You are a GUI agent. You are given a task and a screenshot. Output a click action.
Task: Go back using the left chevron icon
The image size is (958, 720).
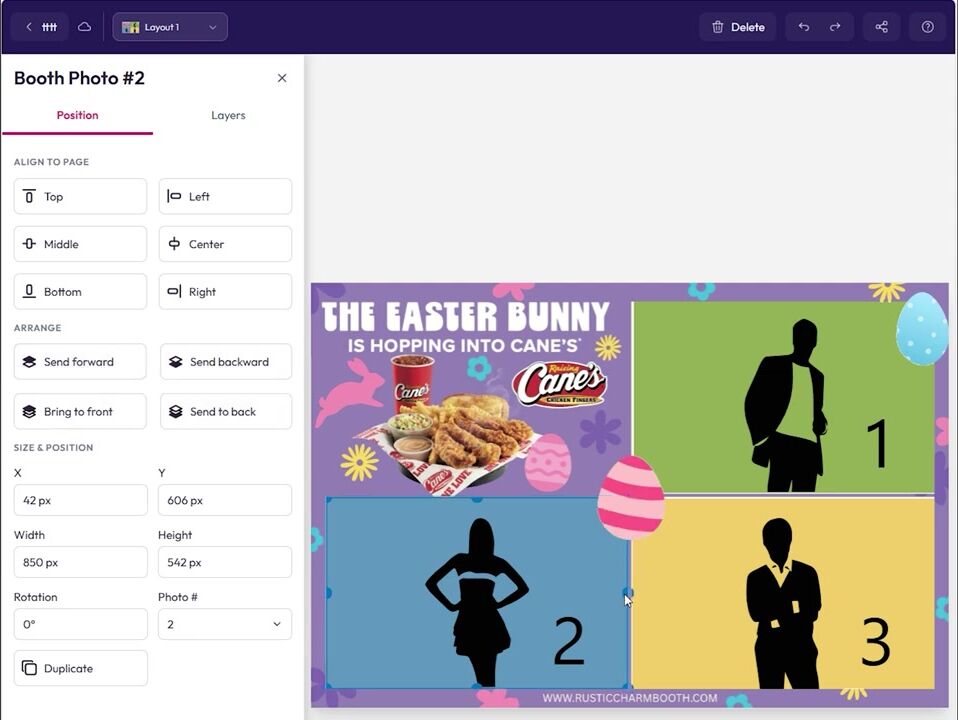click(x=29, y=27)
